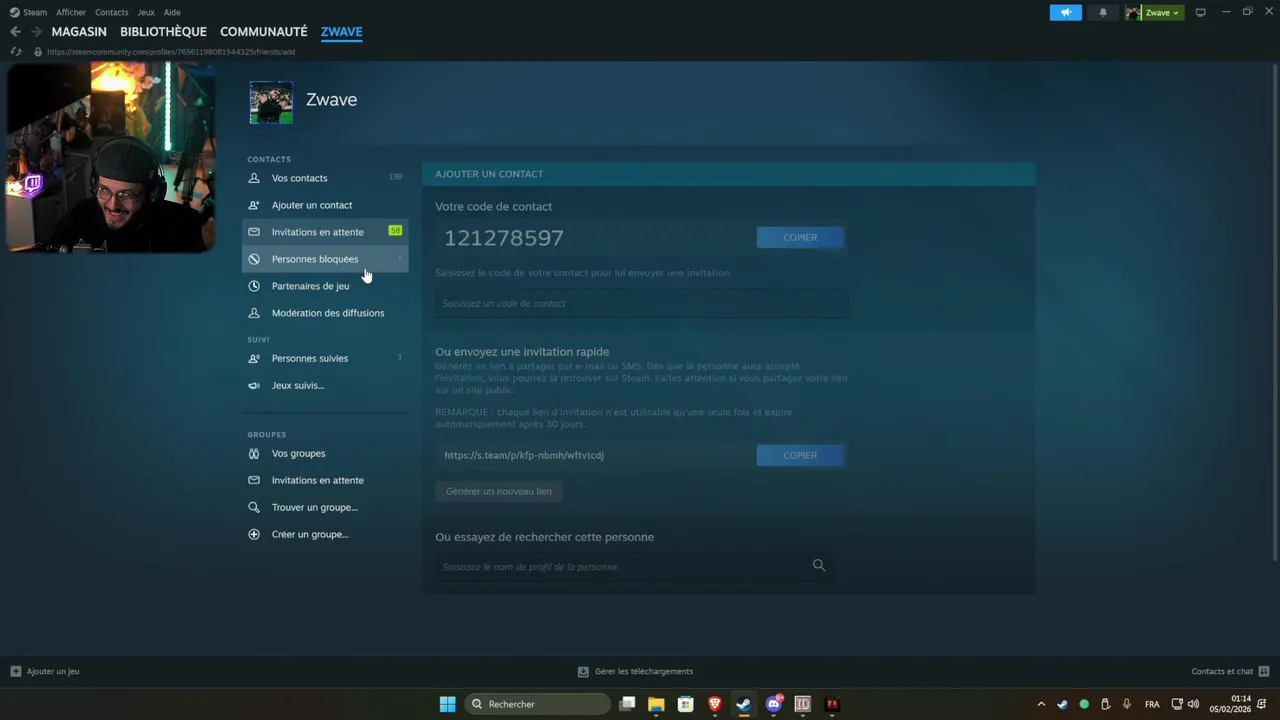The height and width of the screenshot is (720, 1280).
Task: Click the Zwave profile avatar
Action: click(271, 102)
